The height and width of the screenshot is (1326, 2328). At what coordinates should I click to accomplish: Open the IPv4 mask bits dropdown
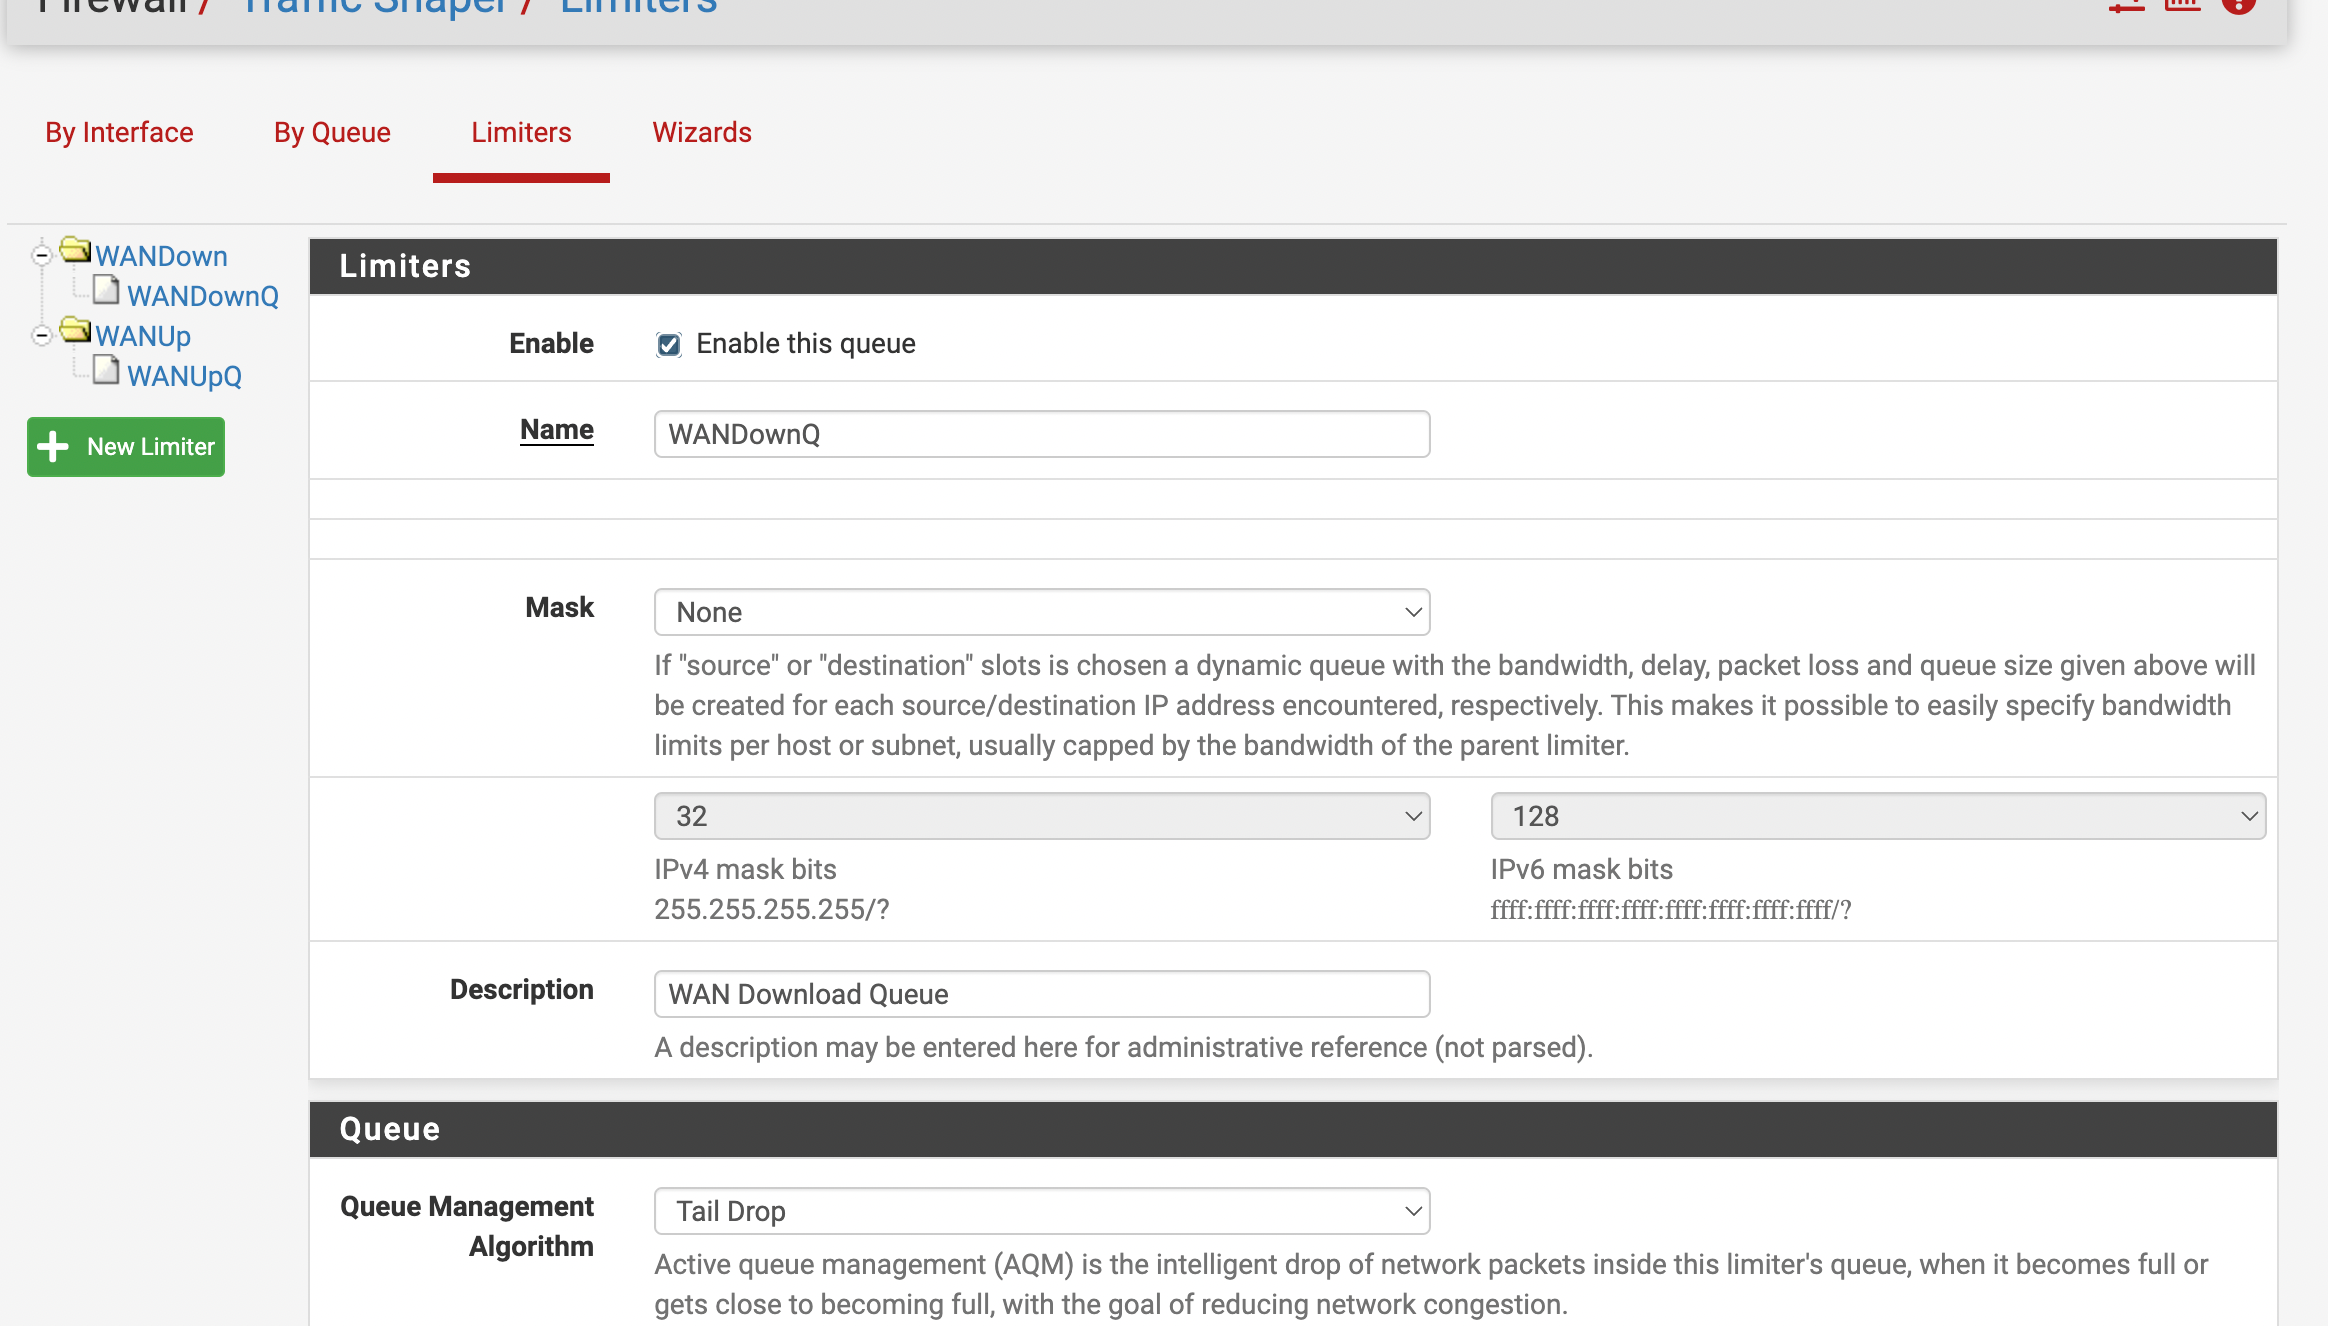[1041, 816]
